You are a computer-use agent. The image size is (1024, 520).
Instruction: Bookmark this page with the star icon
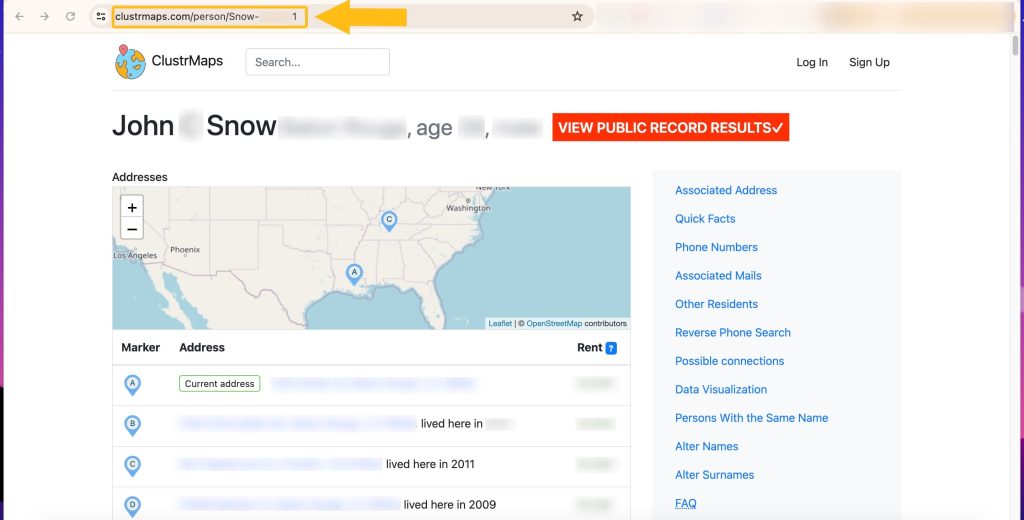(577, 16)
